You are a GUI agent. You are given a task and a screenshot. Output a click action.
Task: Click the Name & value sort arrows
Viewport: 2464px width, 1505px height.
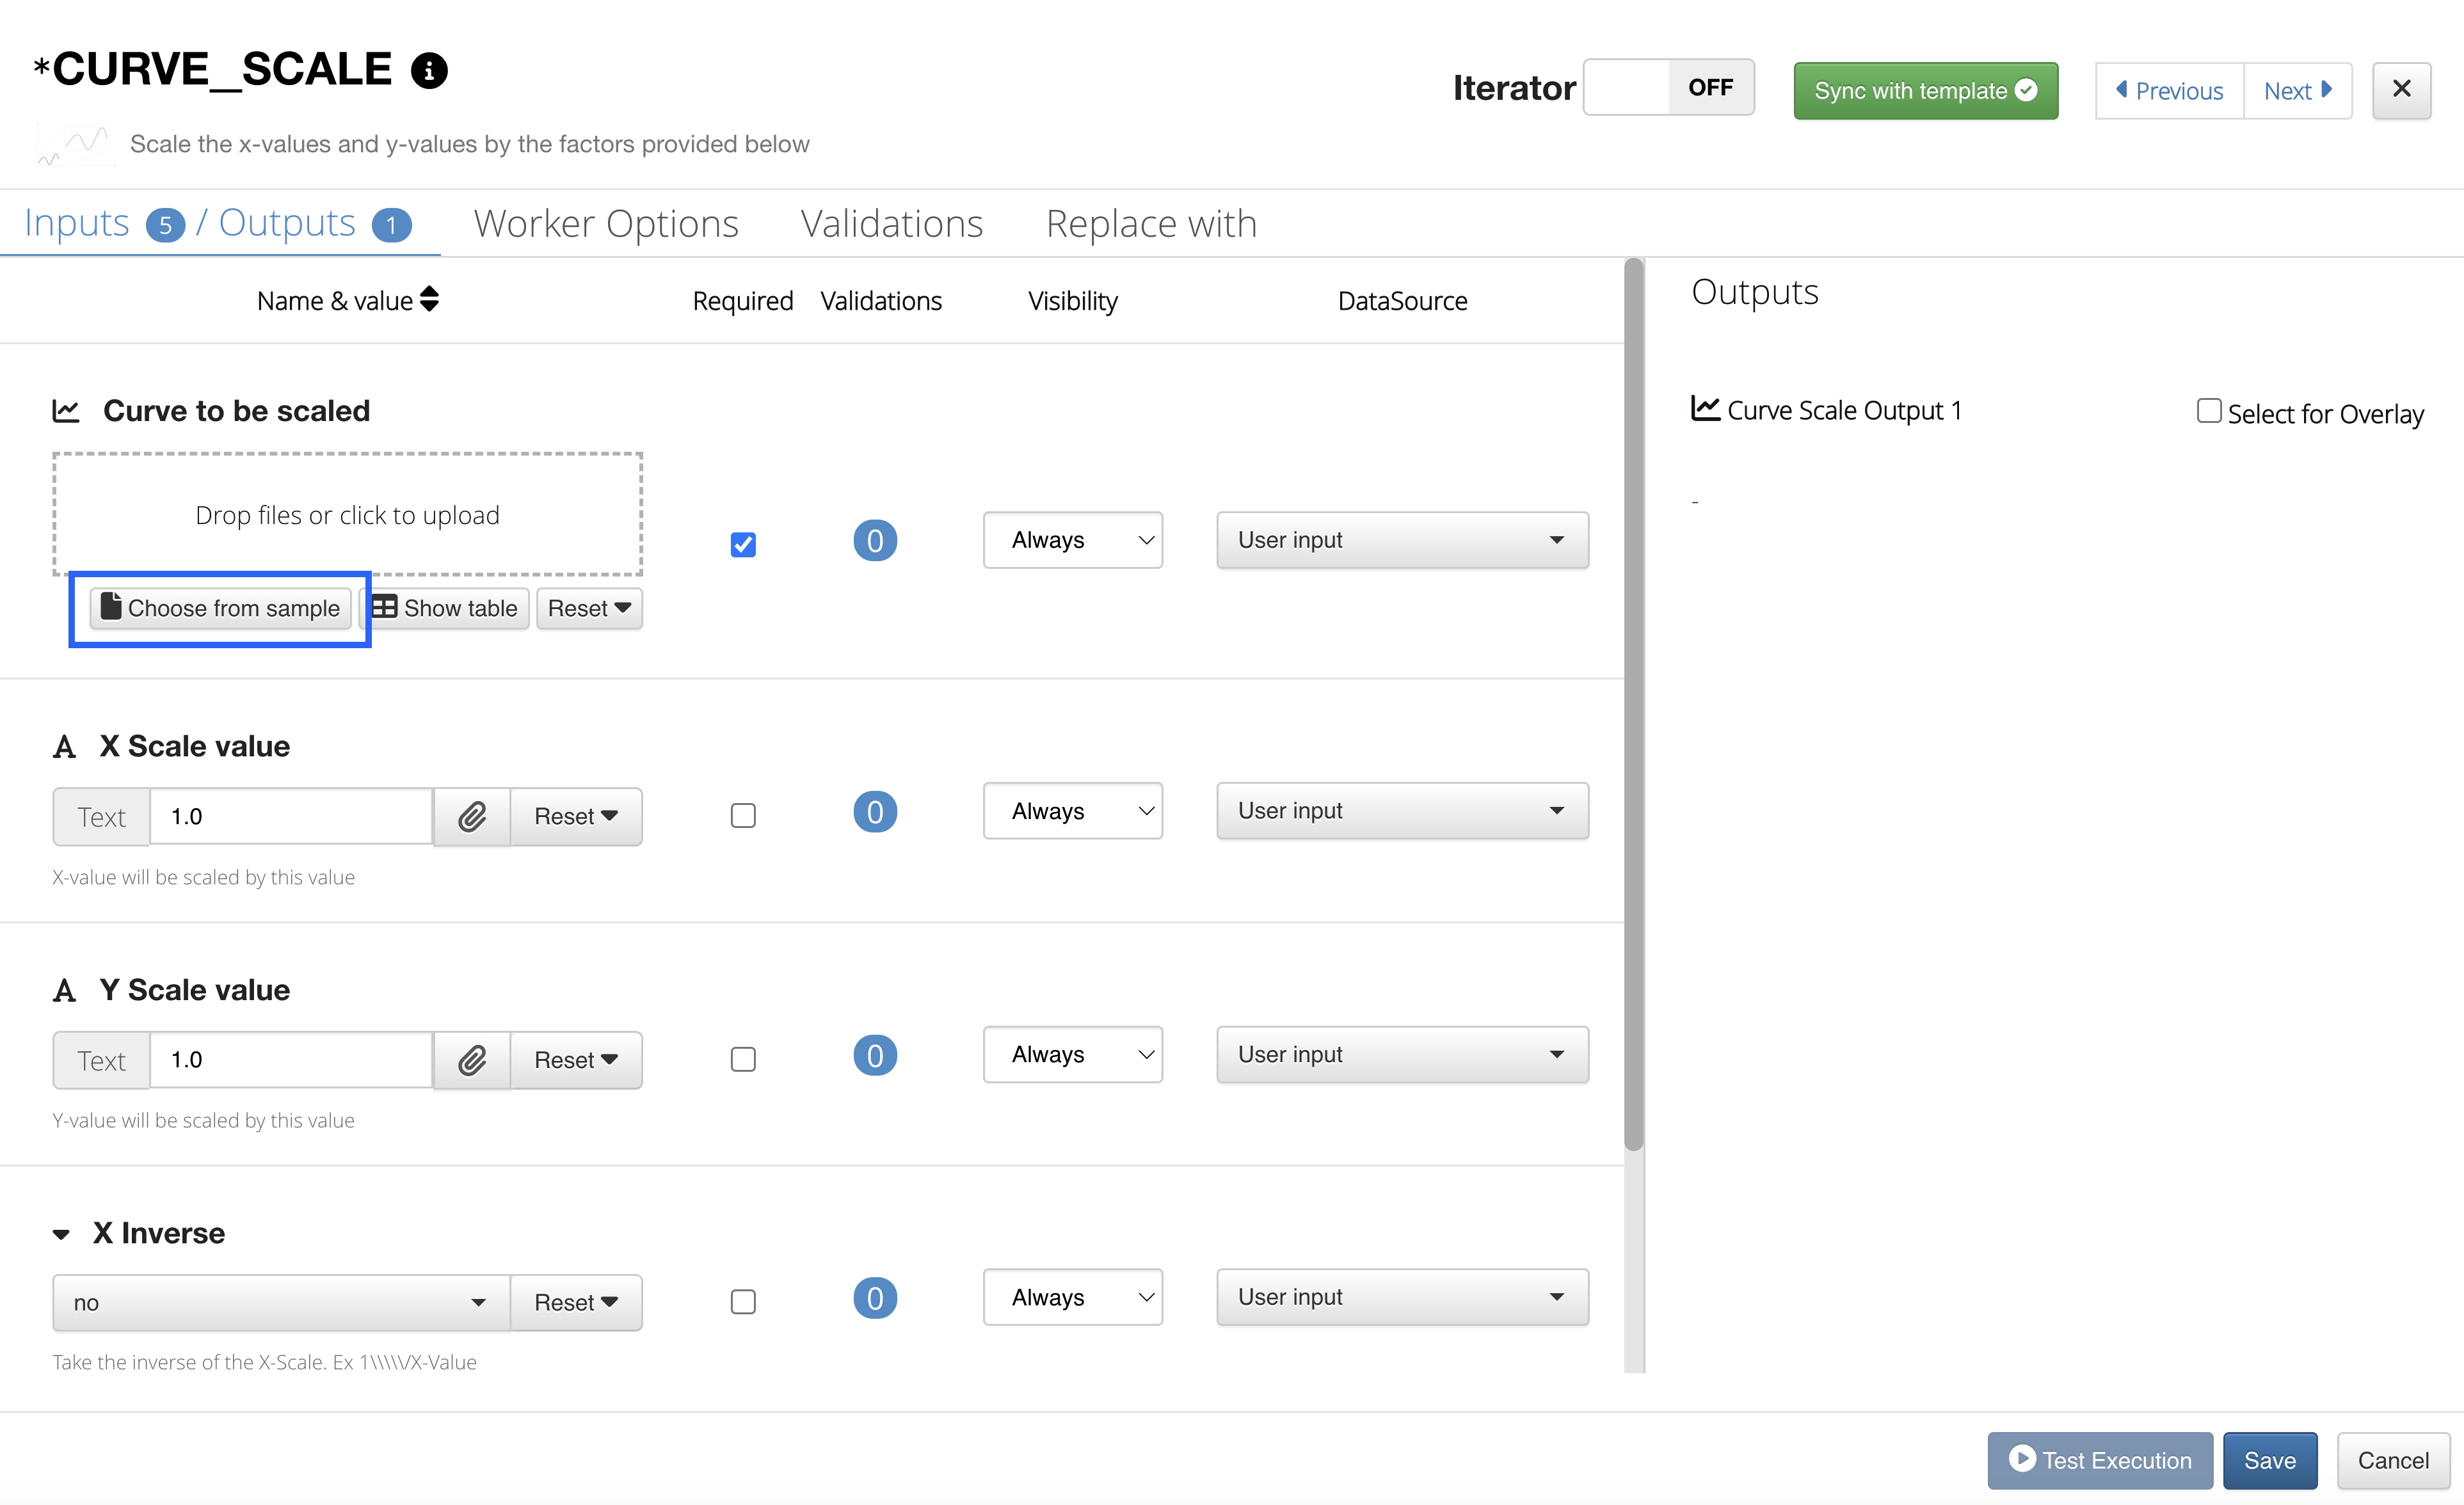click(x=429, y=299)
